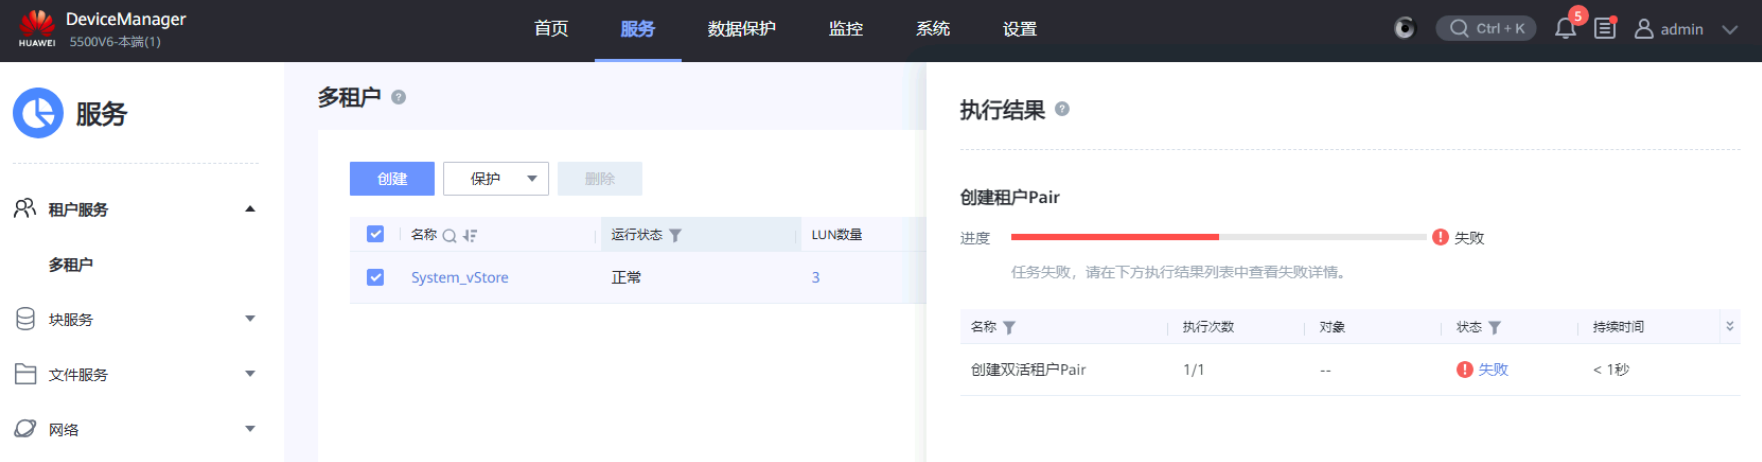
Task: Open the admin user menu
Action: pyautogui.click(x=1685, y=29)
